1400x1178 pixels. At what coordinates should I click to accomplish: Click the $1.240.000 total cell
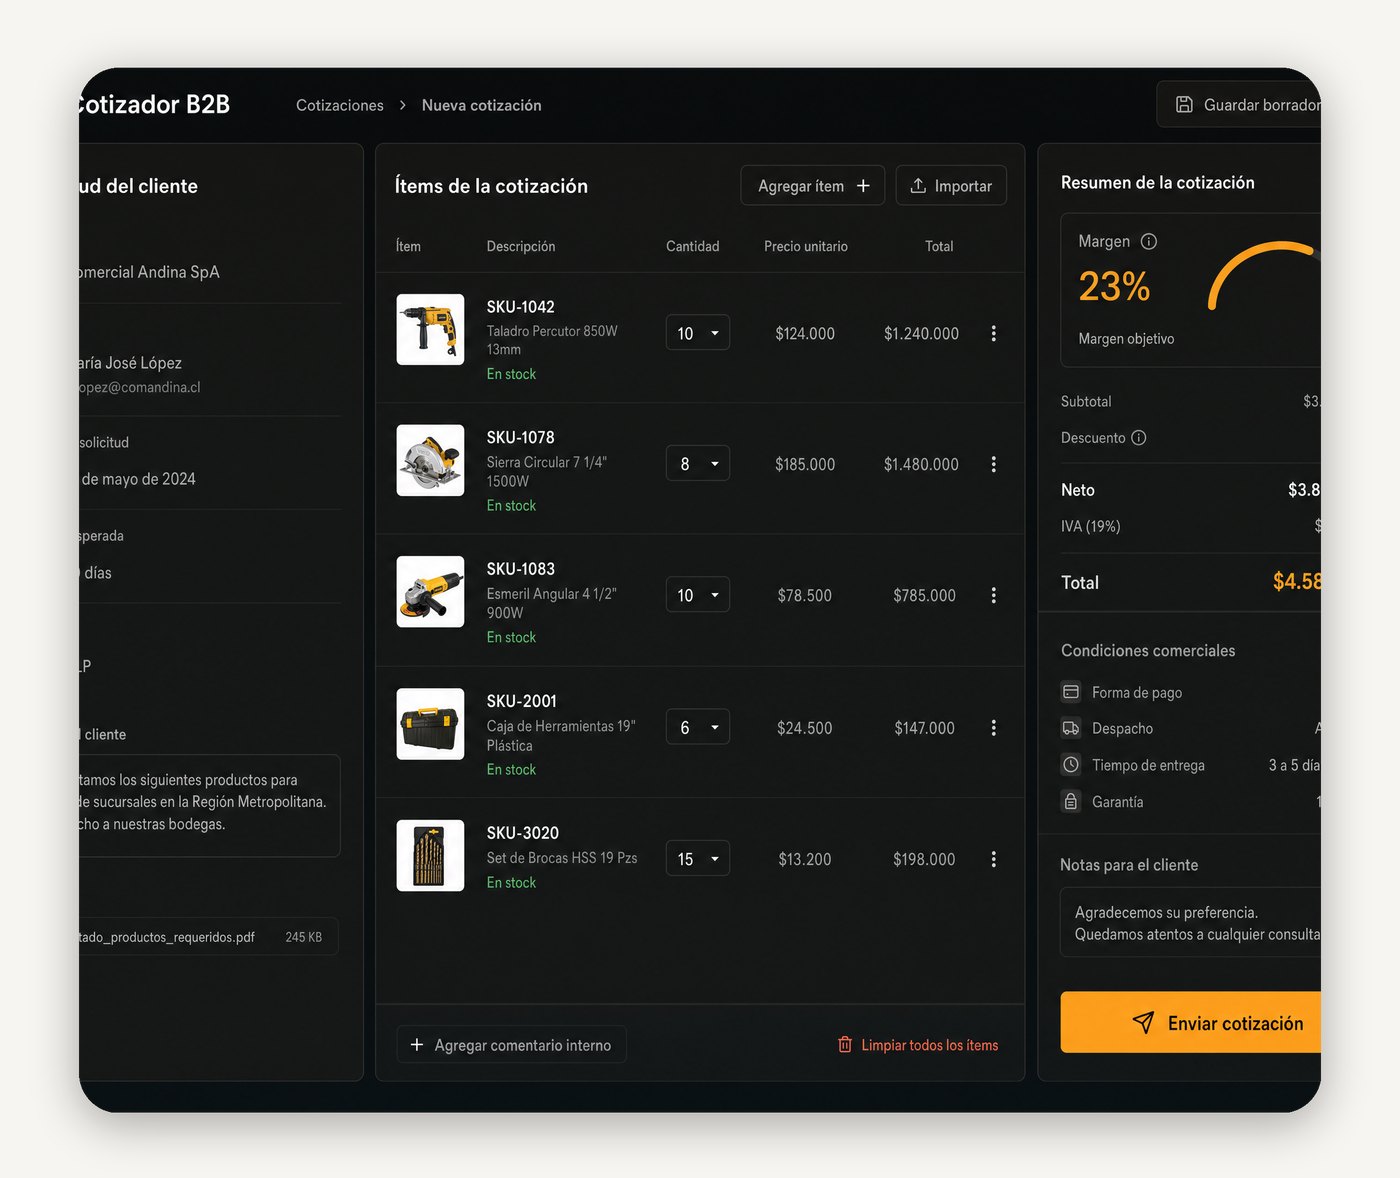921,334
